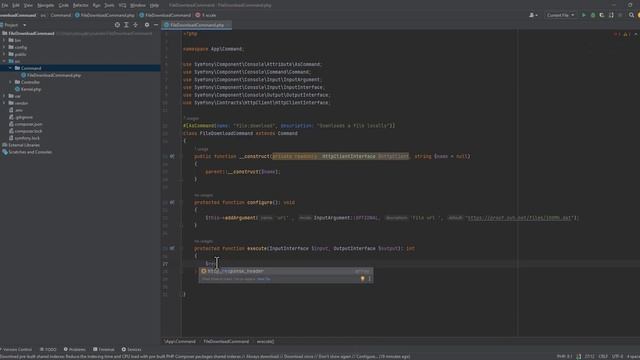Click profiler toolbar icon beside coverage

pos(611,15)
